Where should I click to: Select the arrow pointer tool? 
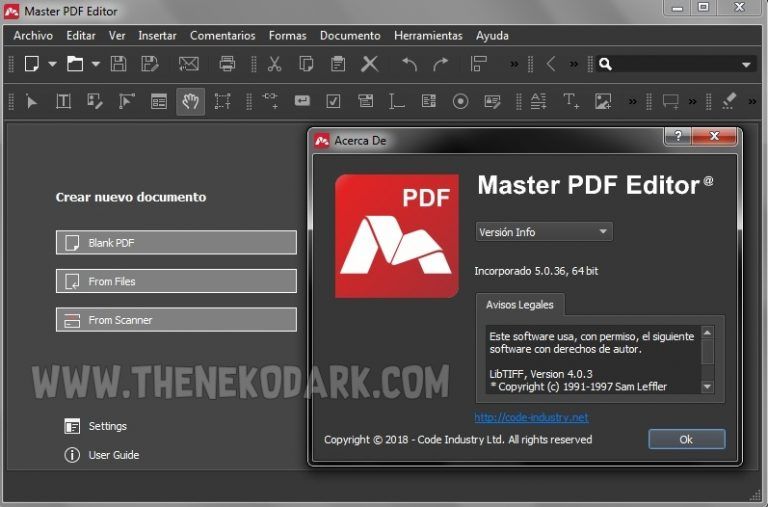pos(32,102)
